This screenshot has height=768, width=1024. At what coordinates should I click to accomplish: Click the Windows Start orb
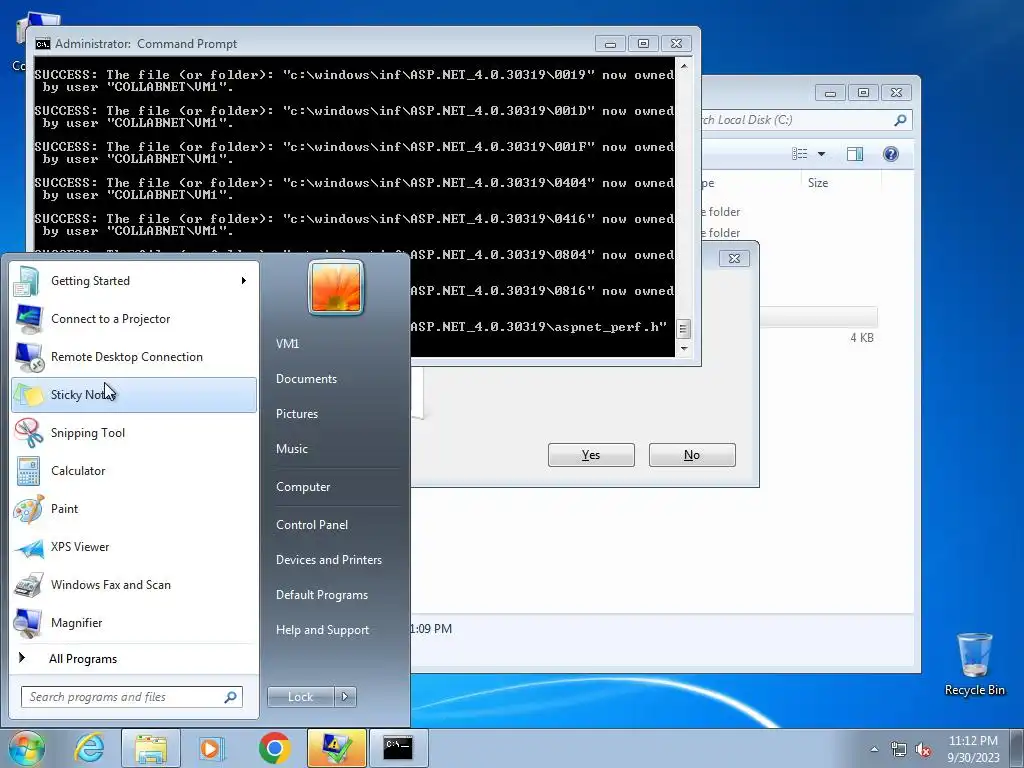(26, 748)
